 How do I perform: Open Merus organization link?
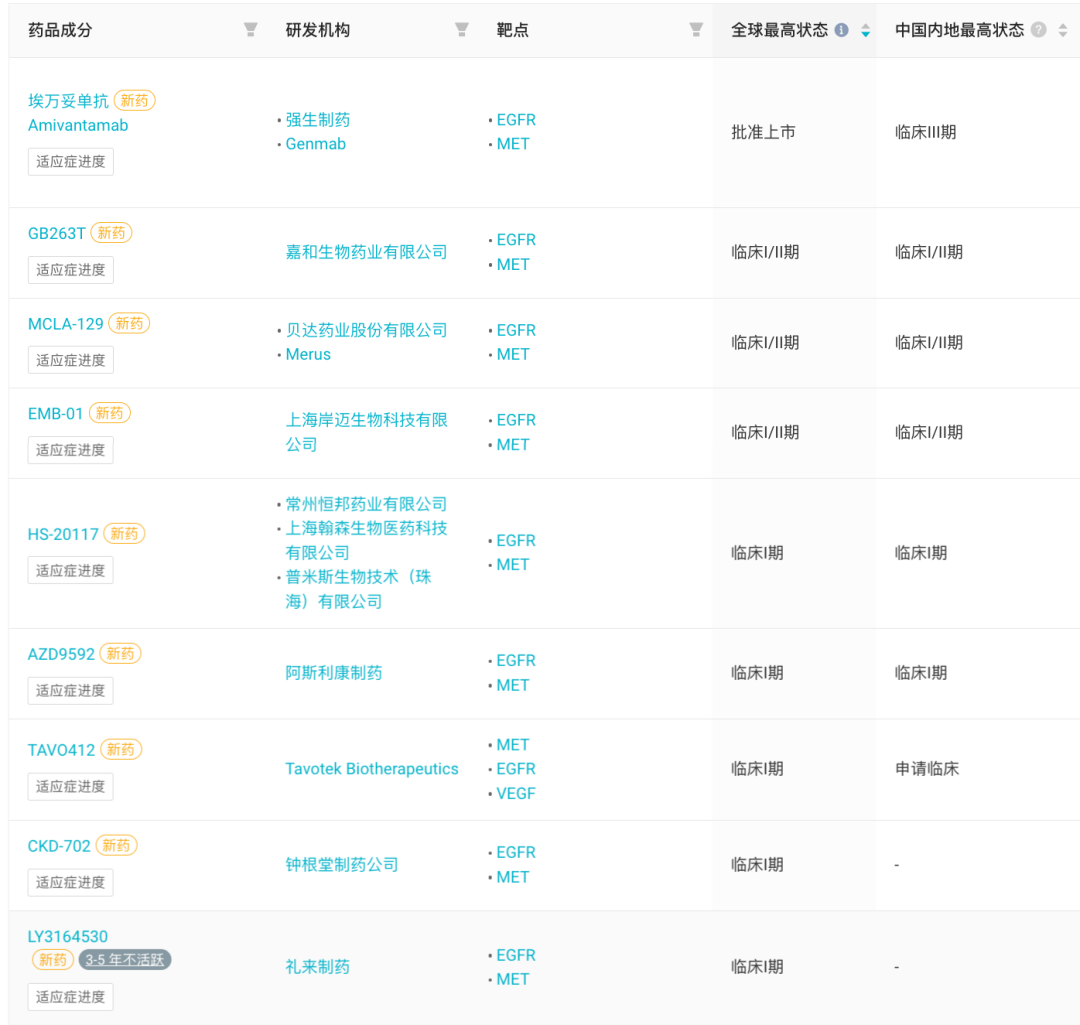[x=308, y=354]
